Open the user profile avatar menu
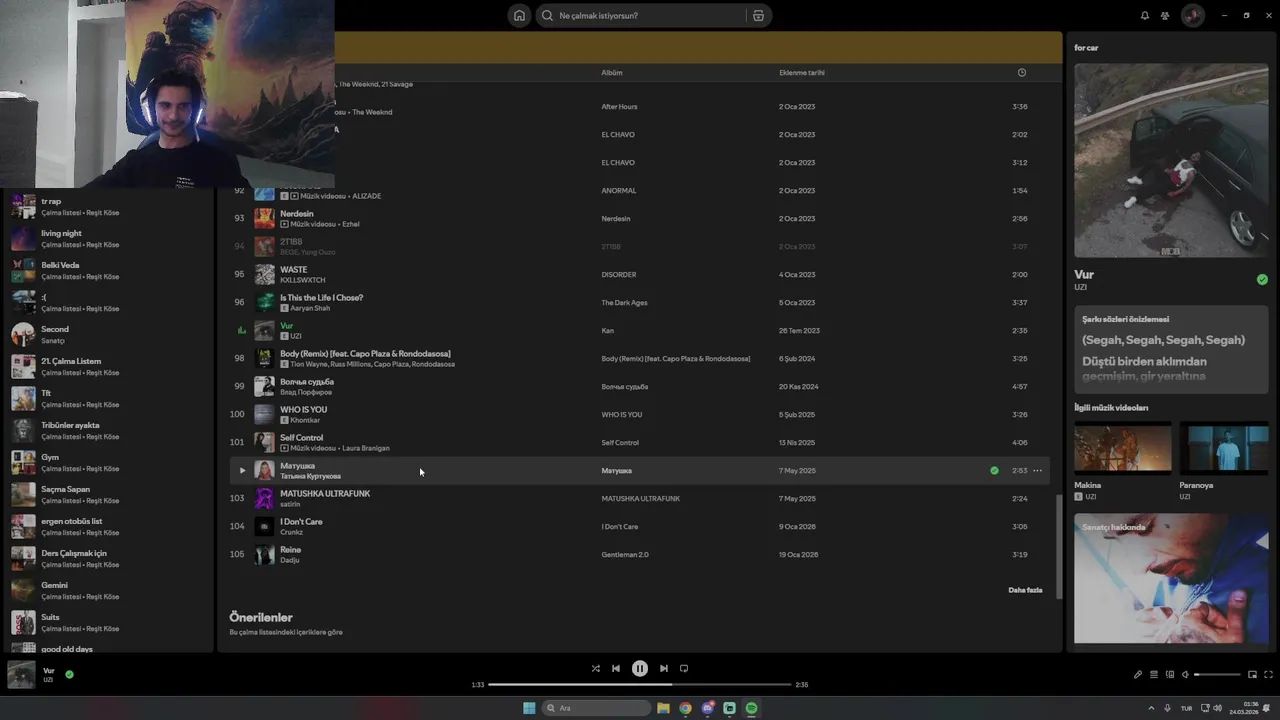The width and height of the screenshot is (1280, 720). [1192, 15]
